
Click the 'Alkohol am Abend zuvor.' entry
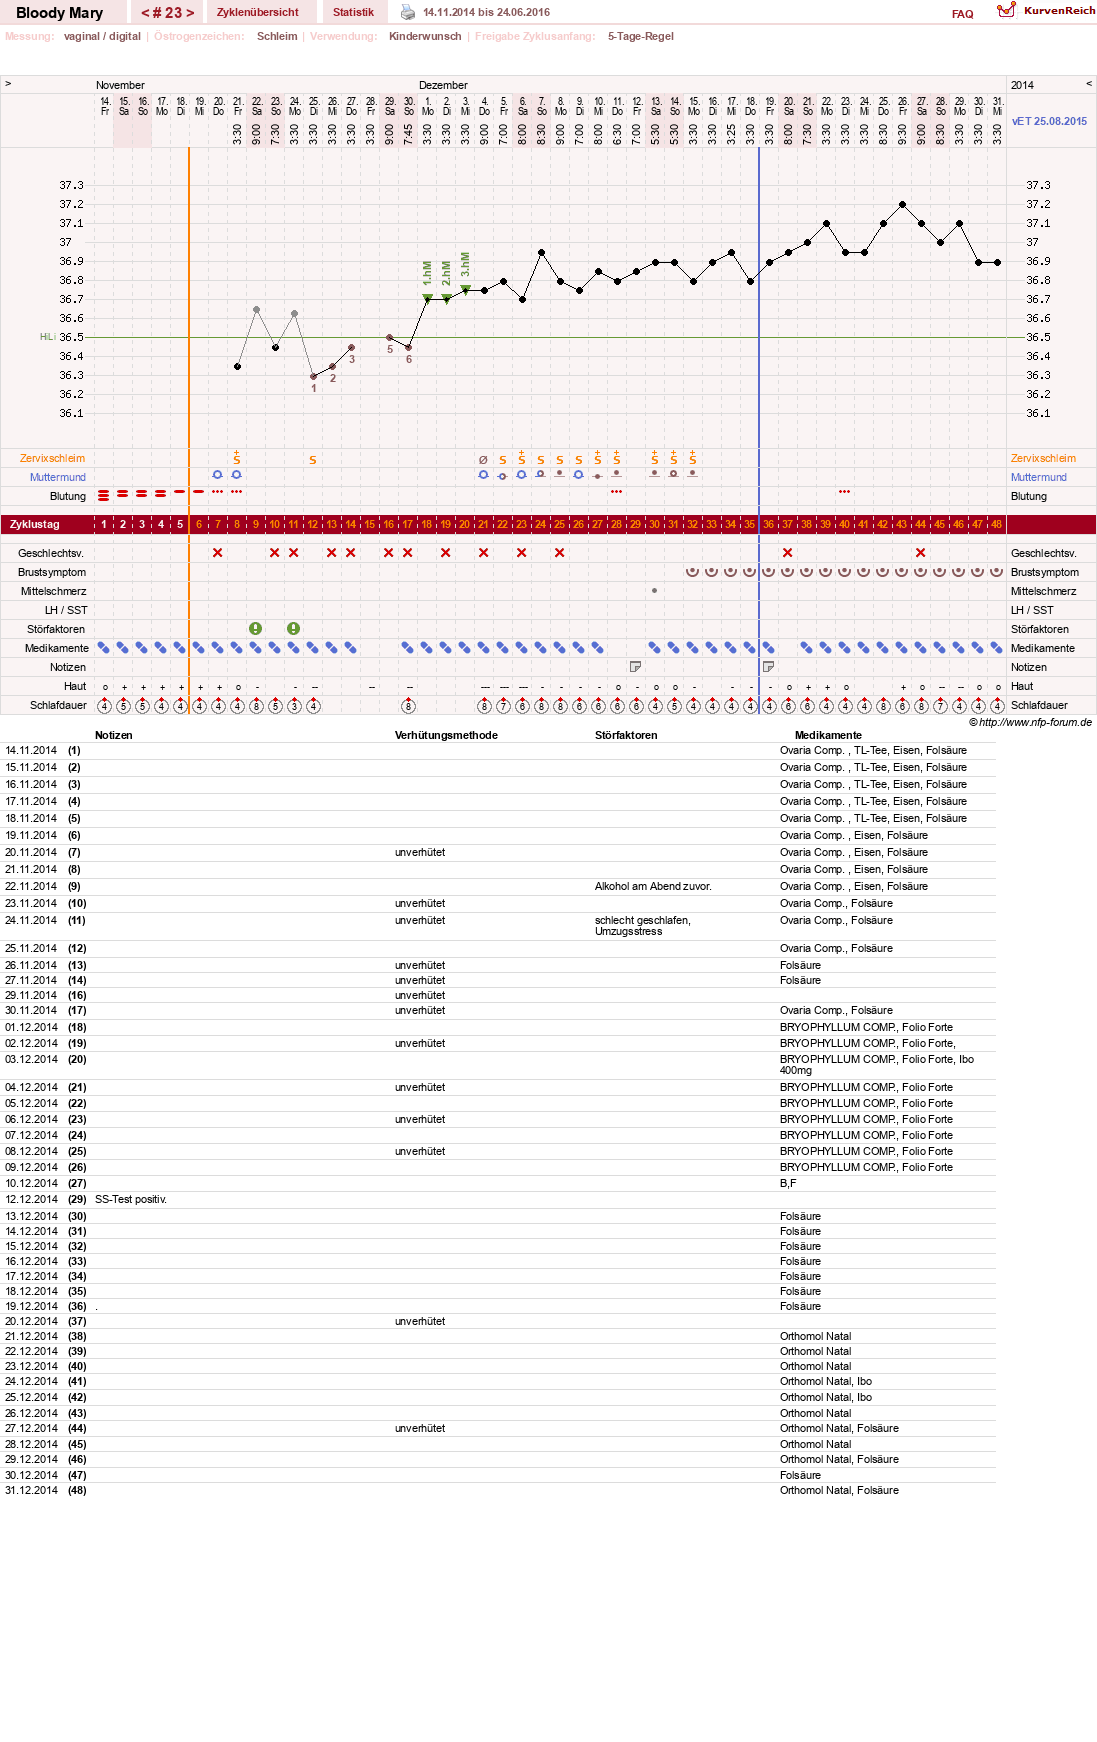coord(653,886)
